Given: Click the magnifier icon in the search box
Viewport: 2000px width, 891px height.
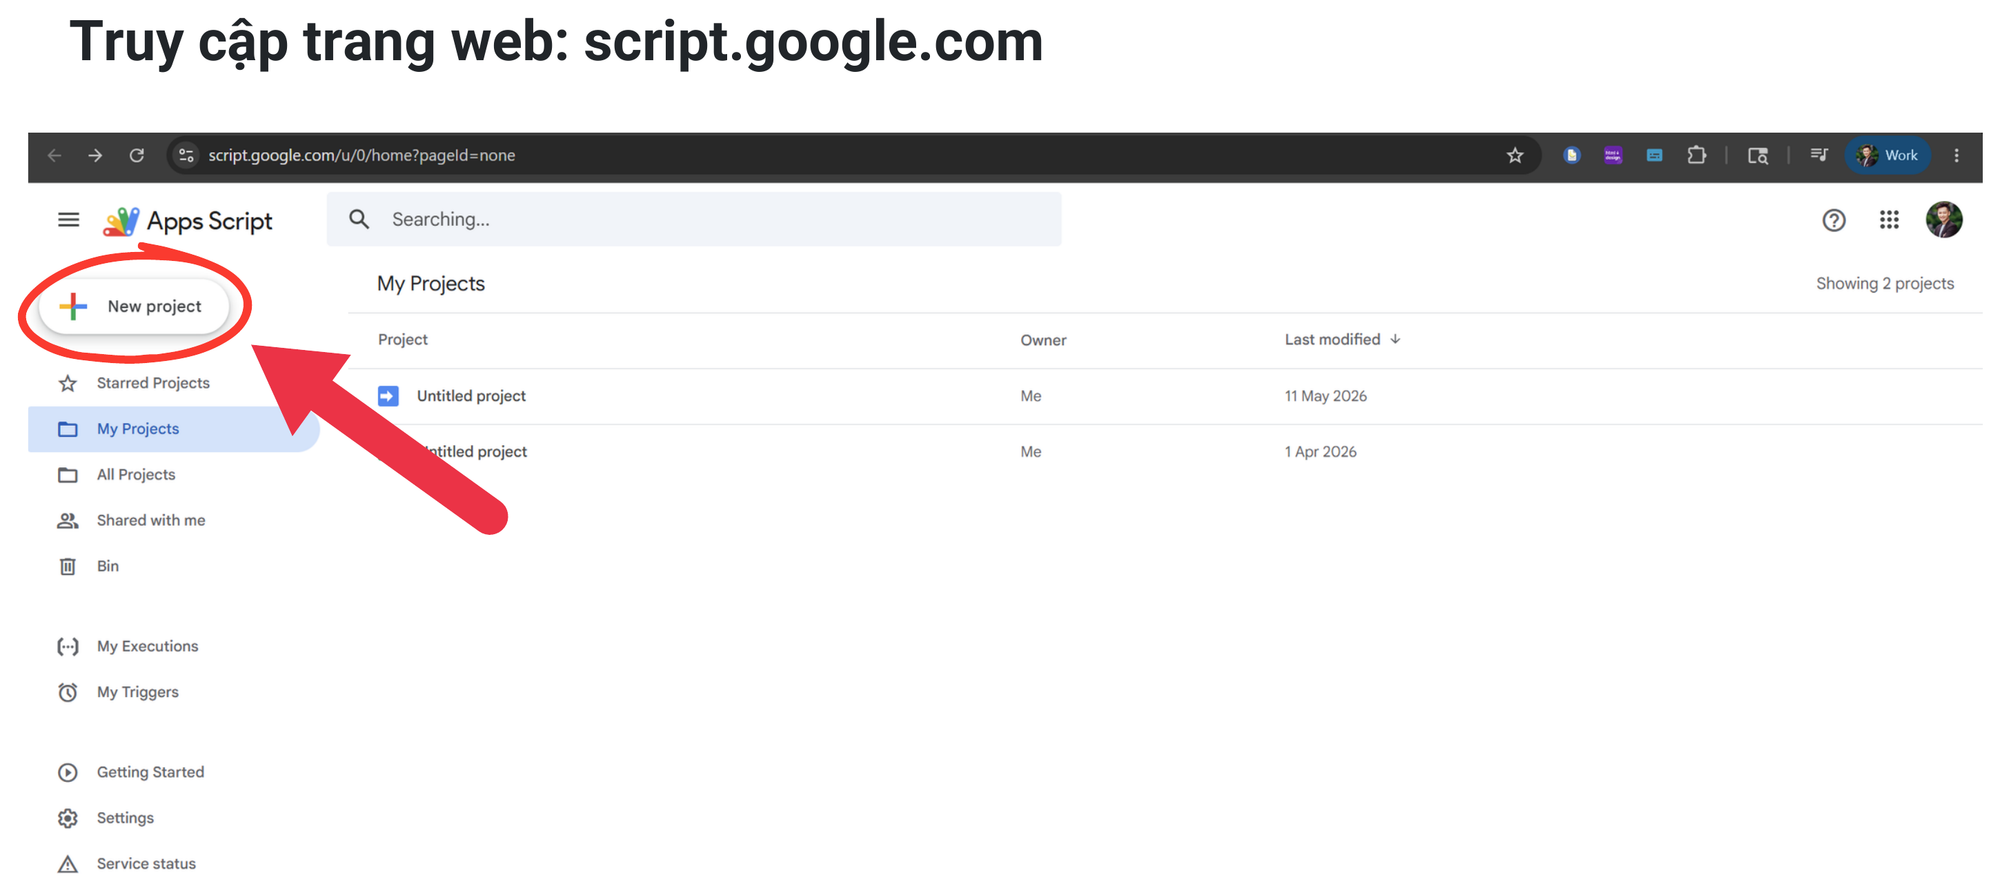Looking at the screenshot, I should point(359,219).
